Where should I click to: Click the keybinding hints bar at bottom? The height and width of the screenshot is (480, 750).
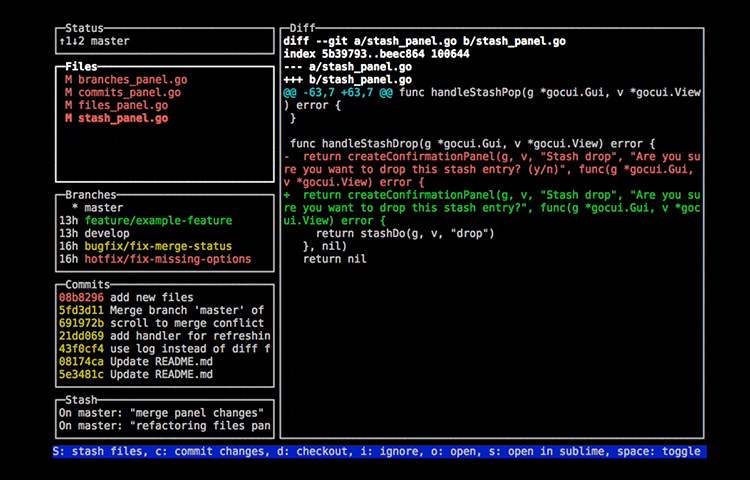point(380,452)
